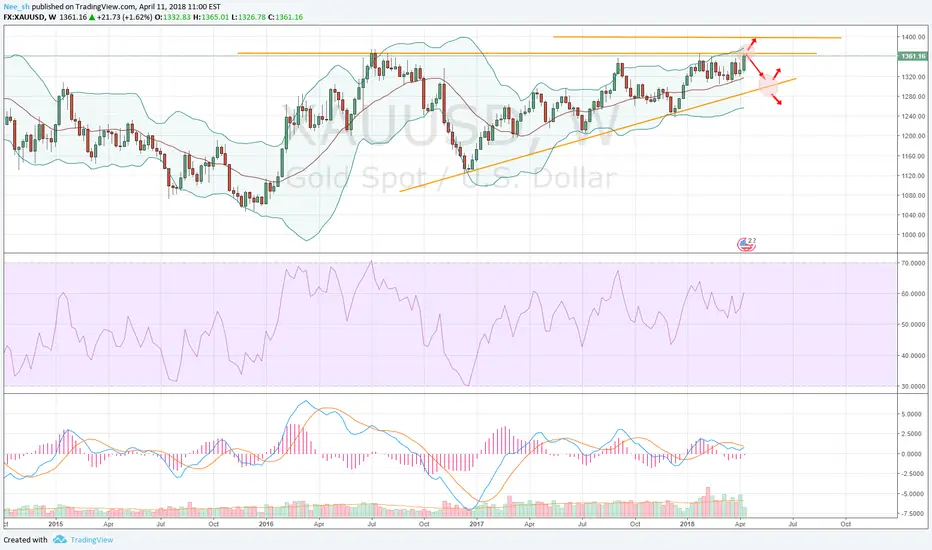Select the April 11, 2018 11:00 EST publish date
932x550 pixels.
click(x=180, y=7)
